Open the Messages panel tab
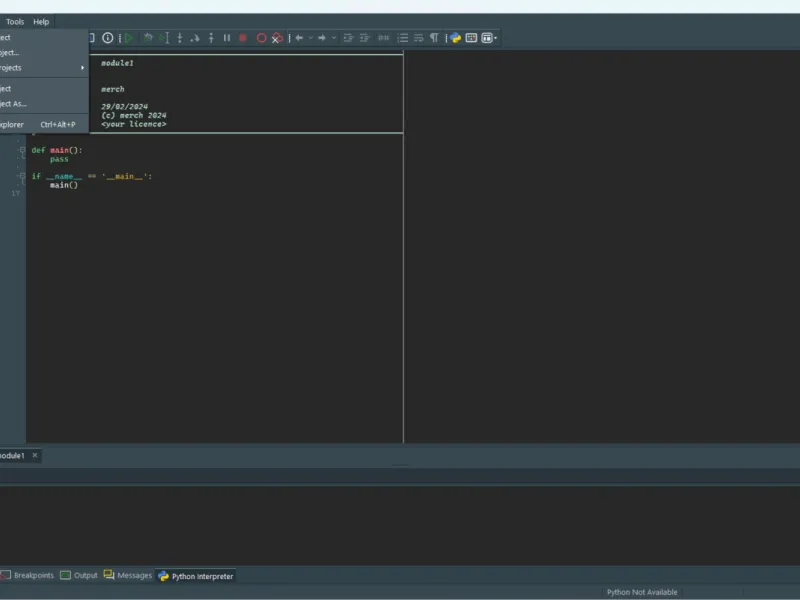The image size is (800, 600). coord(128,576)
